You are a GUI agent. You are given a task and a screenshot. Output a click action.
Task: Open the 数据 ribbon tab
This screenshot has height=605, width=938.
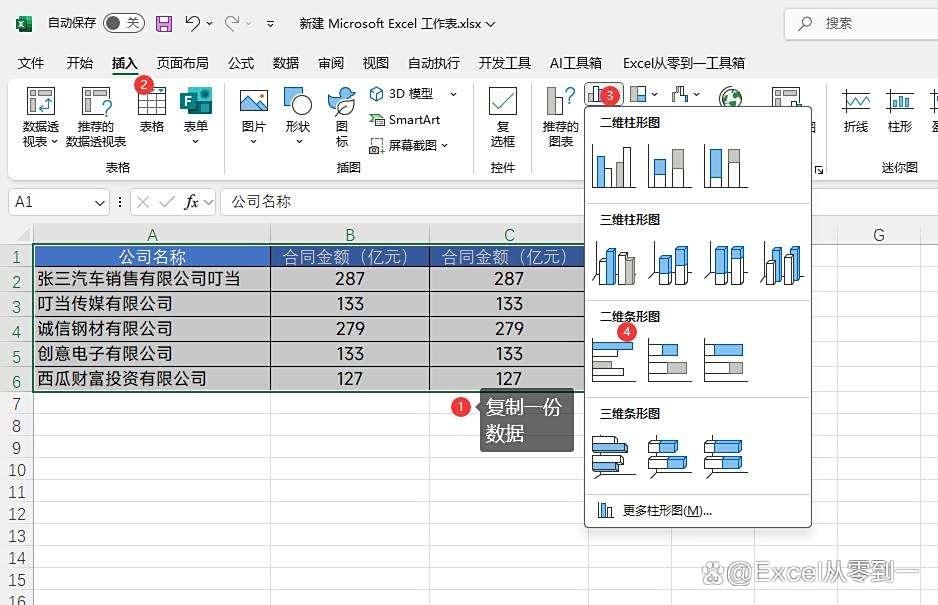point(286,63)
